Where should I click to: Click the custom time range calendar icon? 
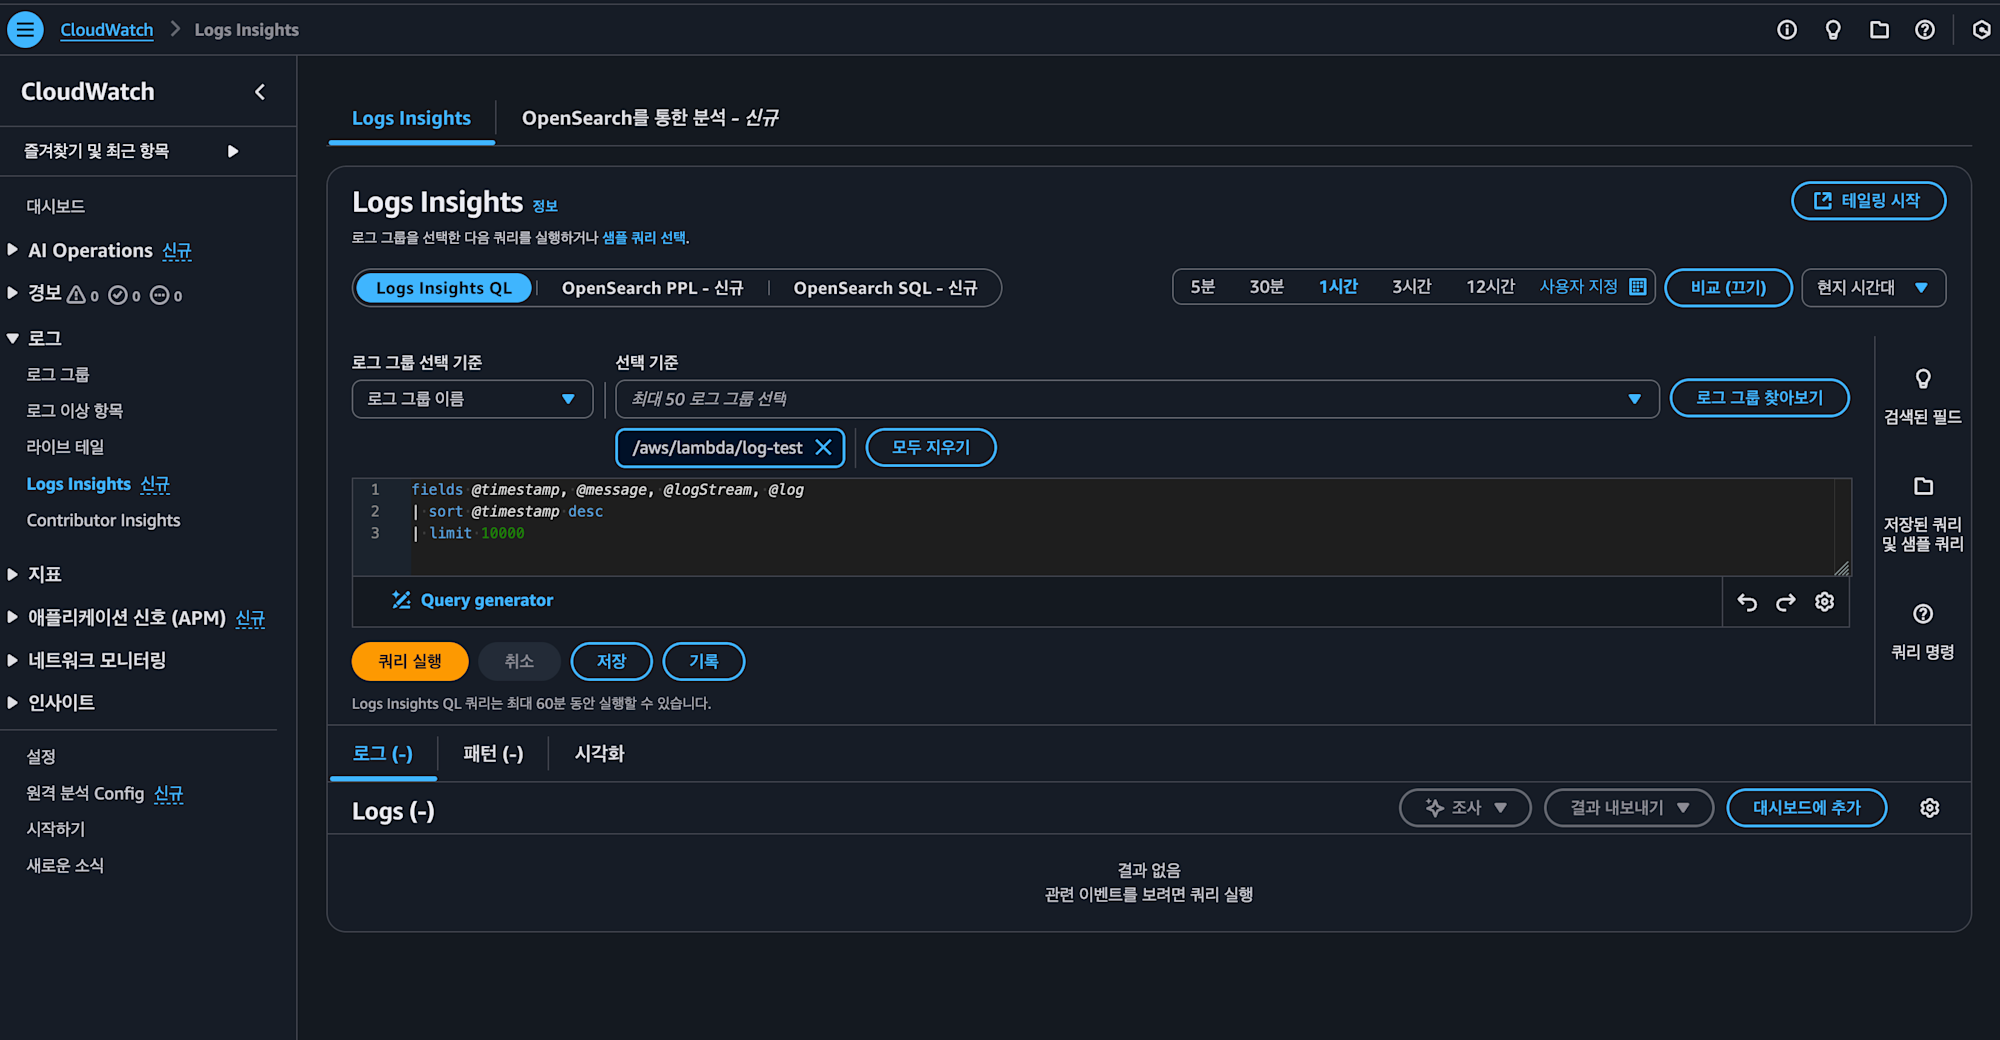pos(1638,287)
